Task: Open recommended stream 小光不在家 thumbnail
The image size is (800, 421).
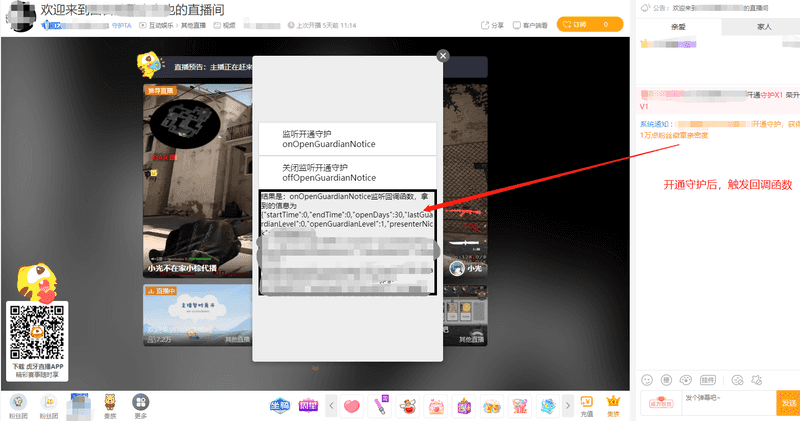Action: click(x=197, y=181)
